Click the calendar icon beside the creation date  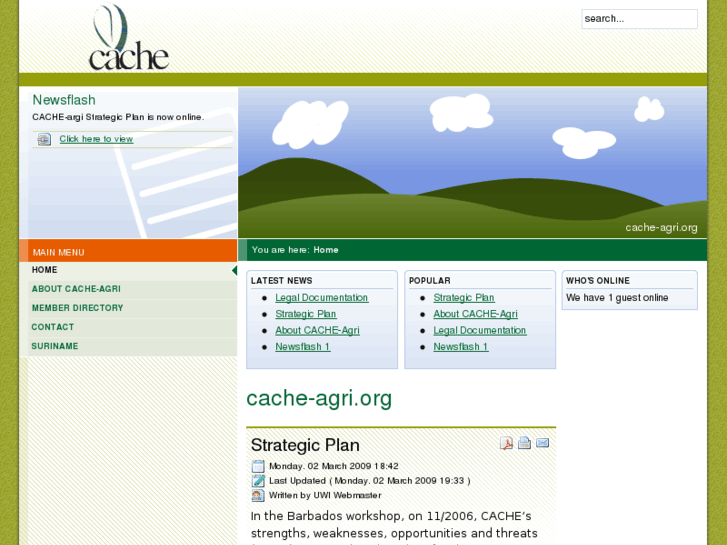click(258, 466)
